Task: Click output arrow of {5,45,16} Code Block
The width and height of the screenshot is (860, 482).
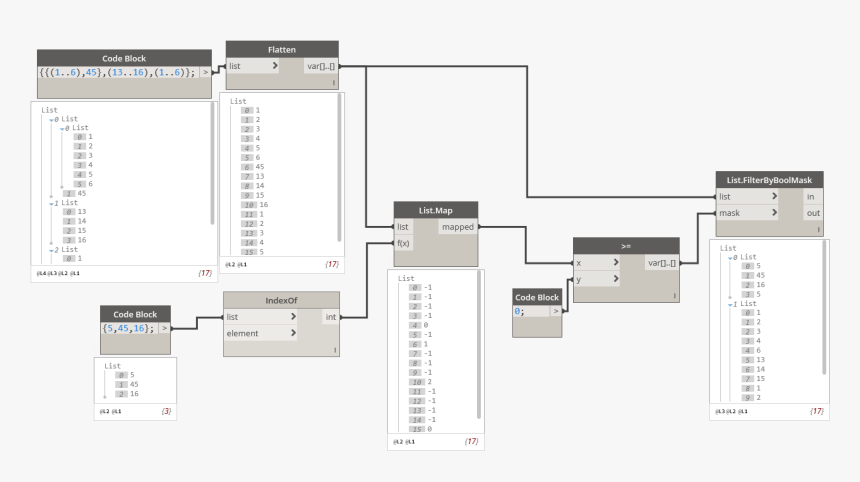Action: [x=164, y=327]
